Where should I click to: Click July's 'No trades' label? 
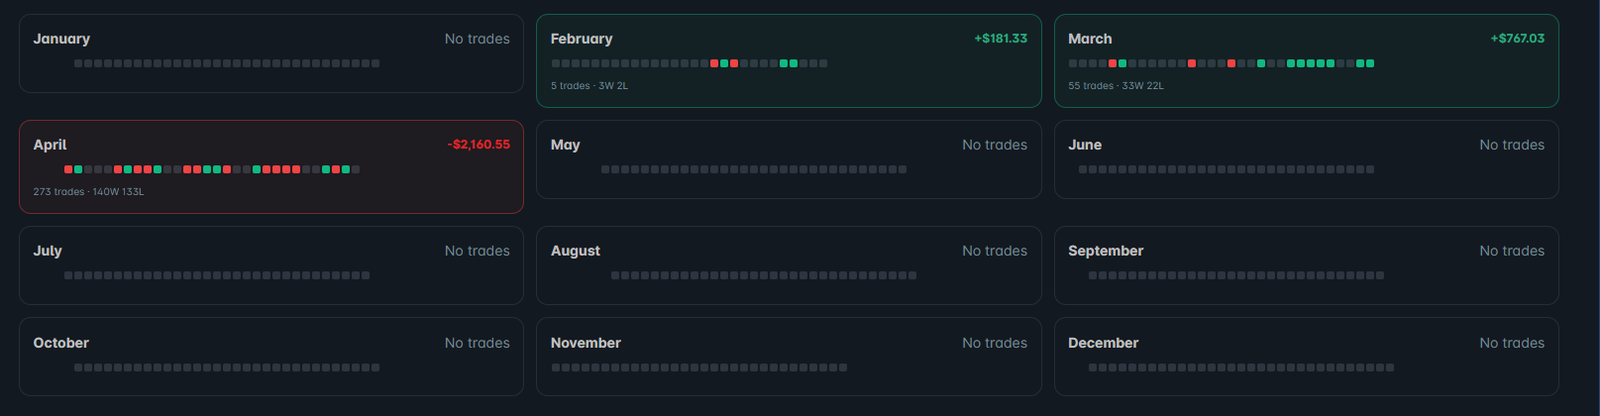pos(477,251)
